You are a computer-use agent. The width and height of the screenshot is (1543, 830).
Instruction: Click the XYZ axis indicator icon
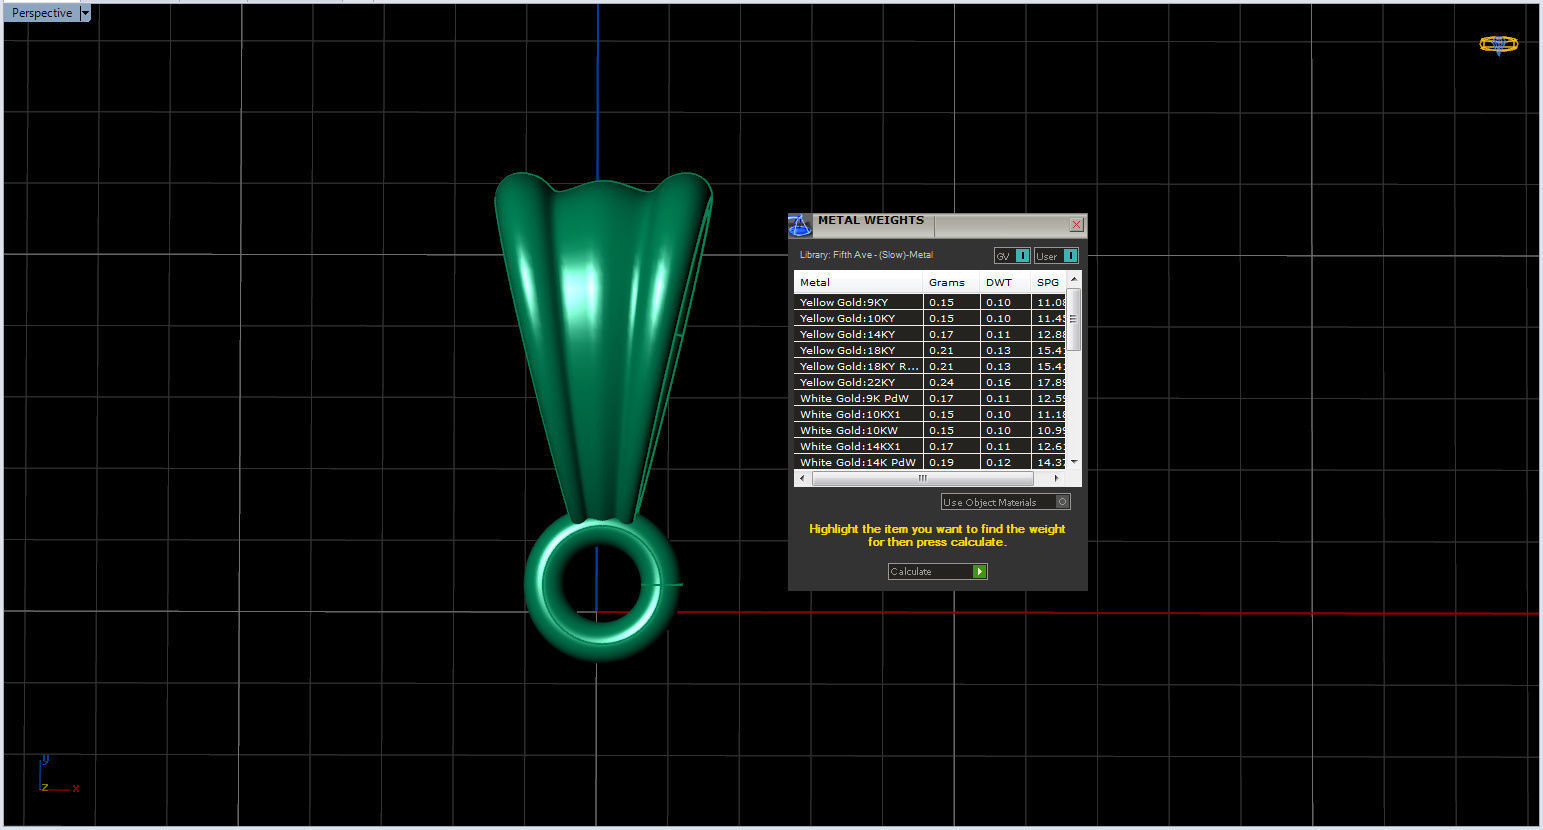58,775
